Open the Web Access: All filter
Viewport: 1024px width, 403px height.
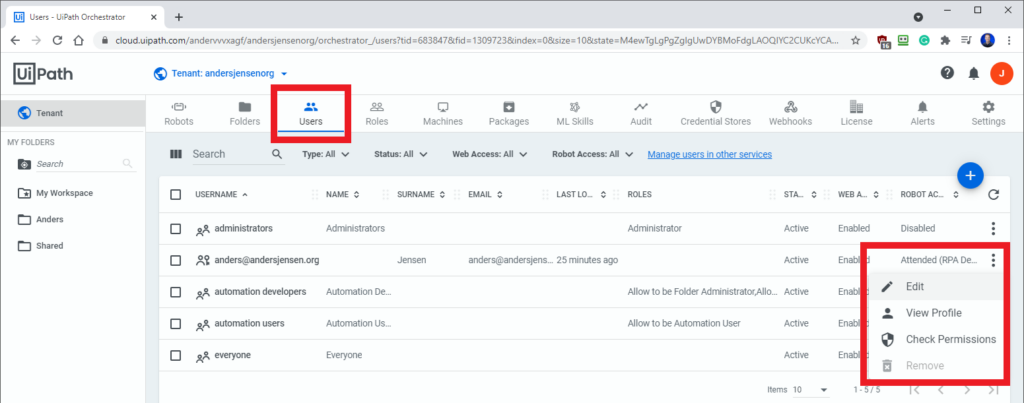point(491,155)
